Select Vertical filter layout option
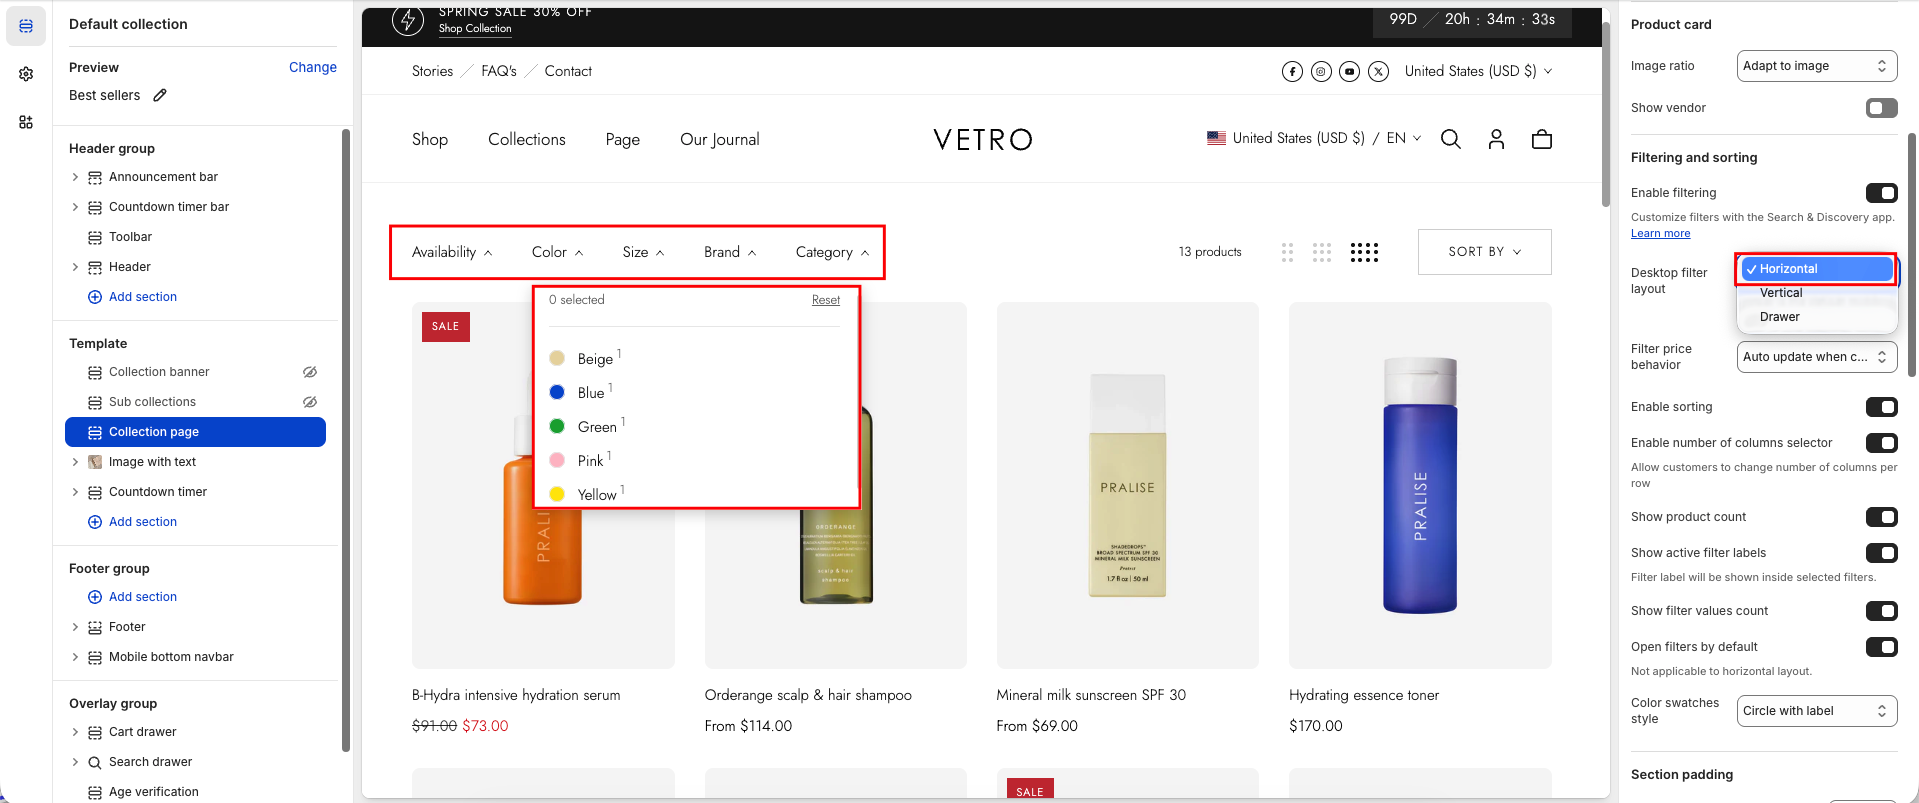This screenshot has height=803, width=1919. 1781,293
